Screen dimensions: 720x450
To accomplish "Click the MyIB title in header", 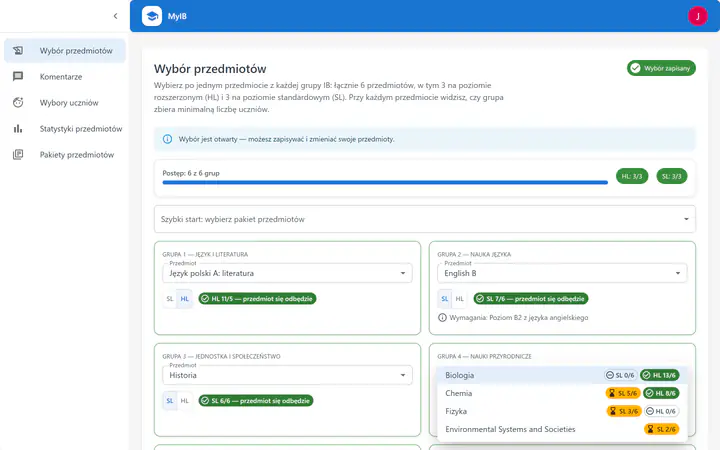I will 177,16.
